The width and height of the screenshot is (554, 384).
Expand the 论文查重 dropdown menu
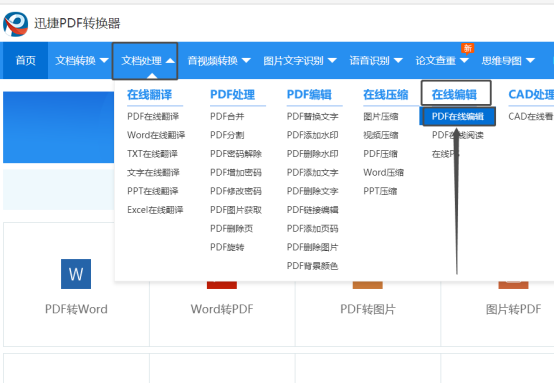coord(442,60)
